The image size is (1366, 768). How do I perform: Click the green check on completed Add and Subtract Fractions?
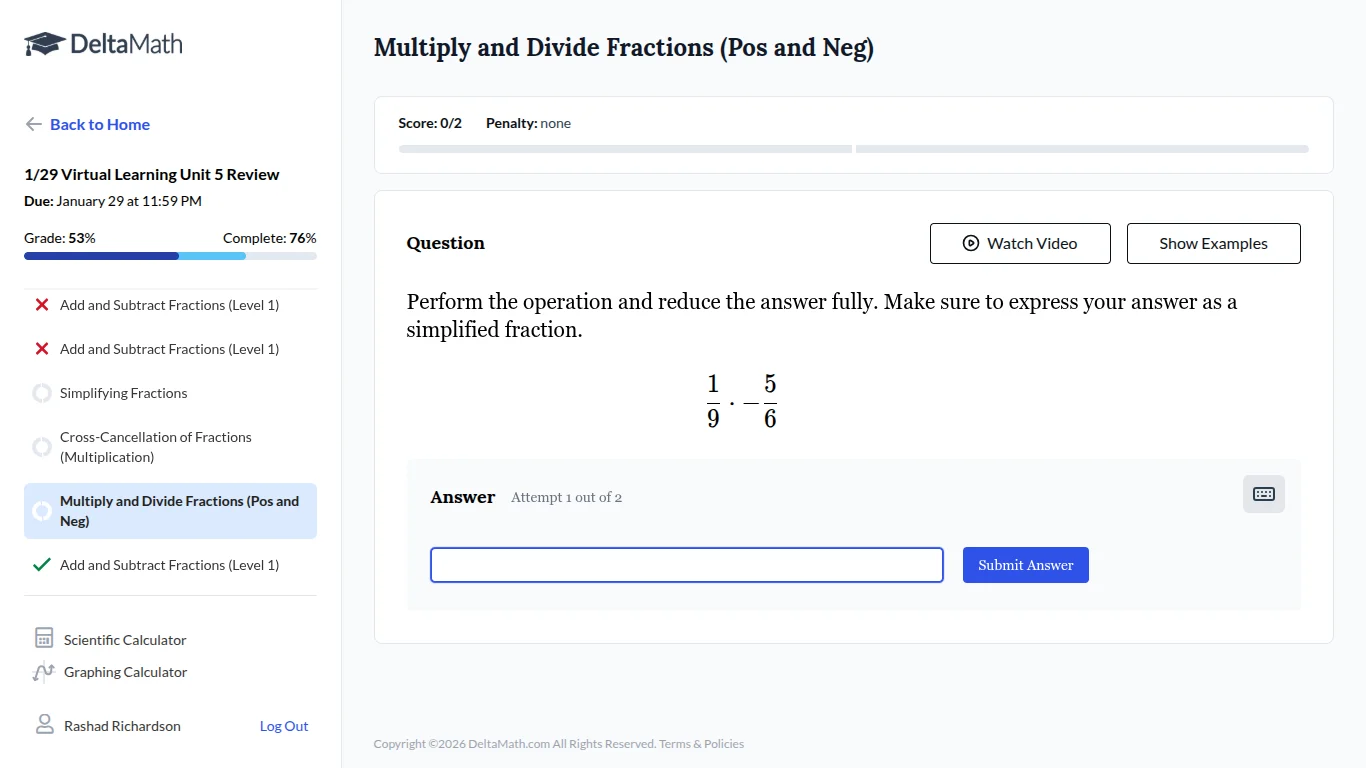point(41,564)
